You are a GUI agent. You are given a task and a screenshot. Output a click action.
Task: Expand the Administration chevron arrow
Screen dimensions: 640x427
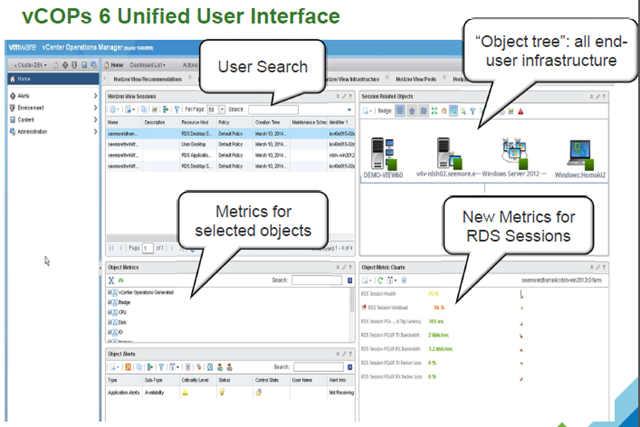coord(95,131)
